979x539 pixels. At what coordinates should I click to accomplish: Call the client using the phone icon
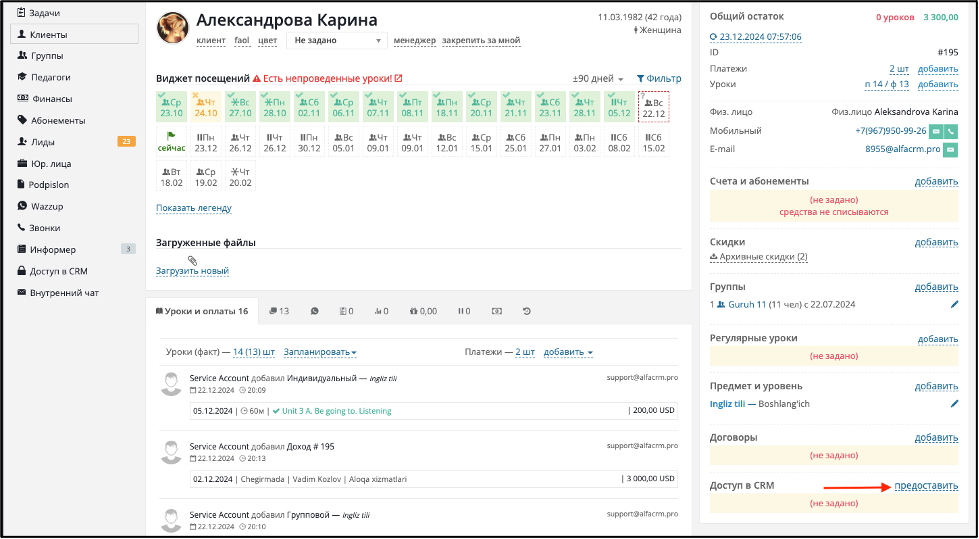[x=950, y=131]
